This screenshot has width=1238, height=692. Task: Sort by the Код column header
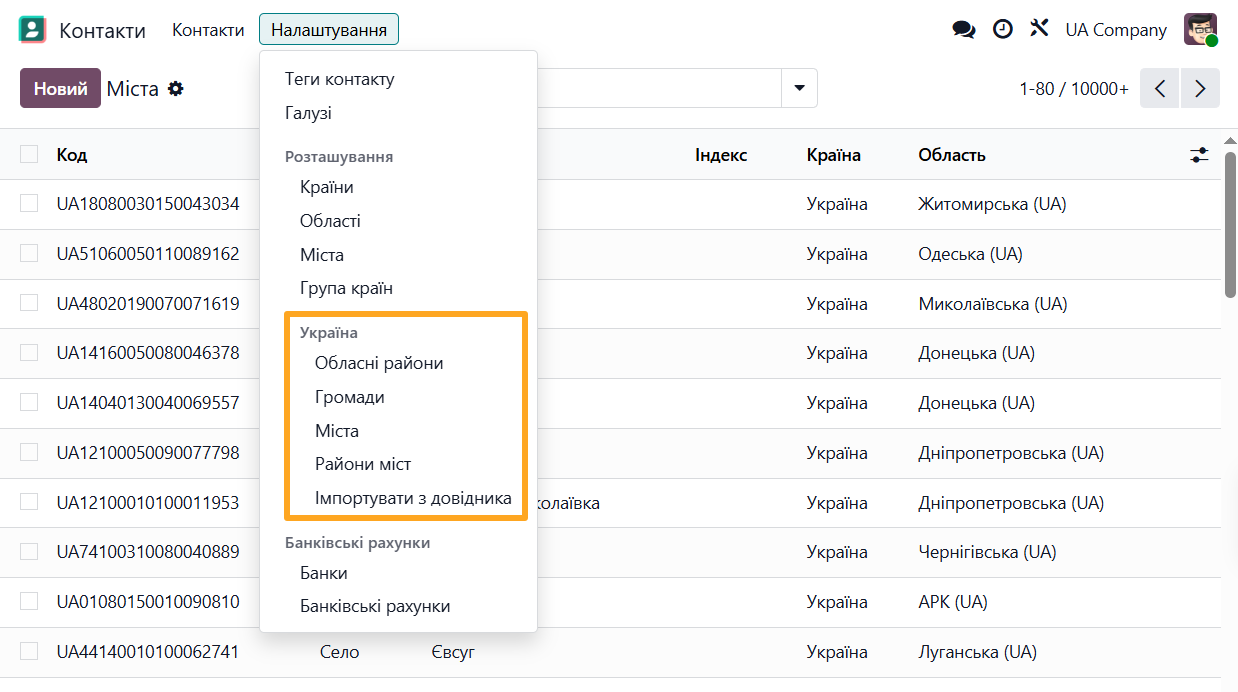72,155
